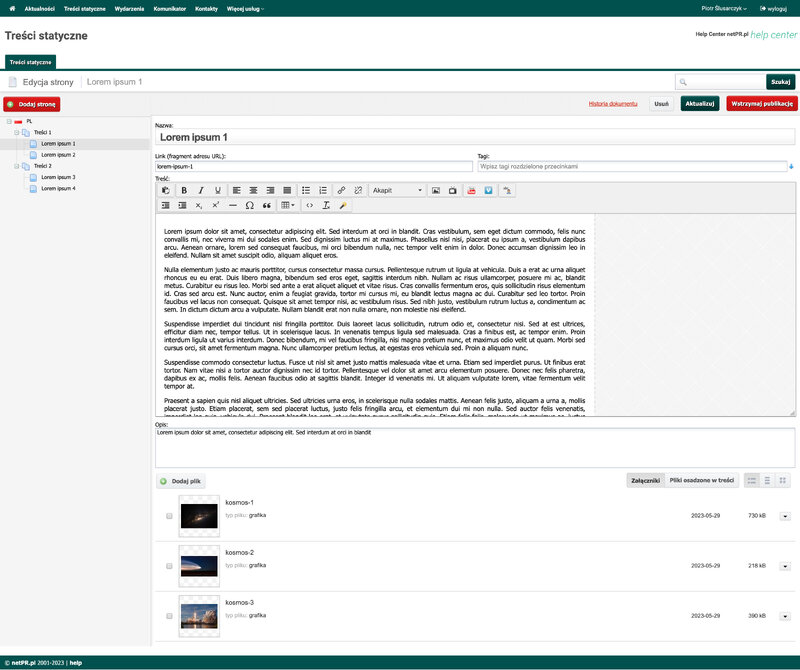Click the insert image toolbar icon

pyautogui.click(x=435, y=190)
